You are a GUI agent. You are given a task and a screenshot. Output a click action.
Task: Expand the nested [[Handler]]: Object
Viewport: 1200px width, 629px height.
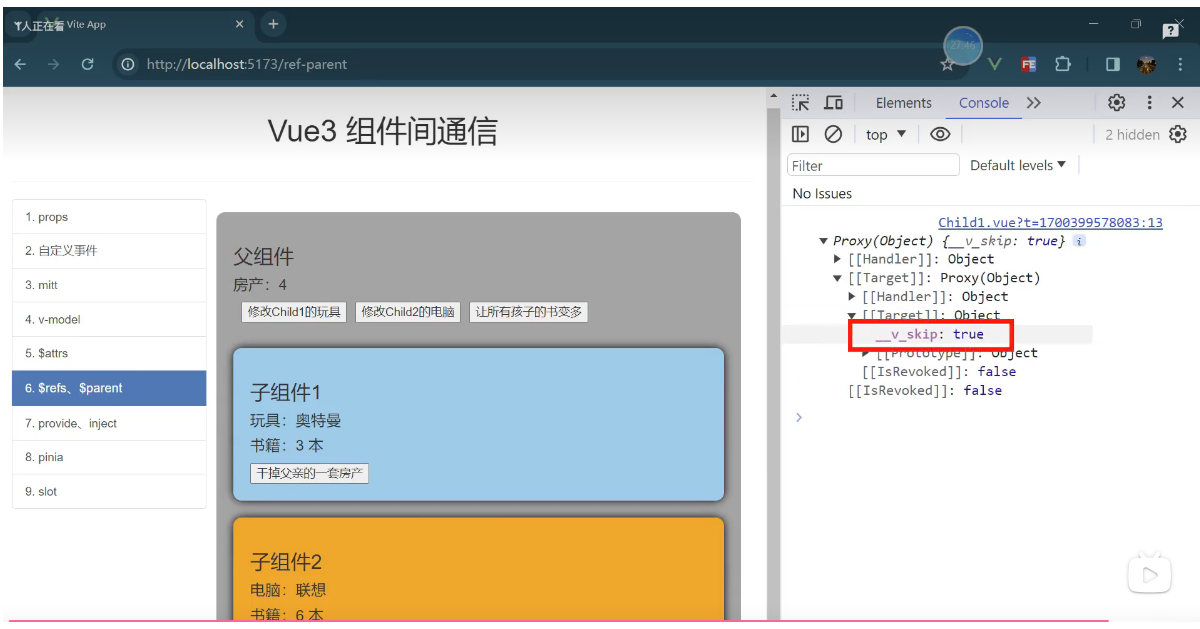852,297
